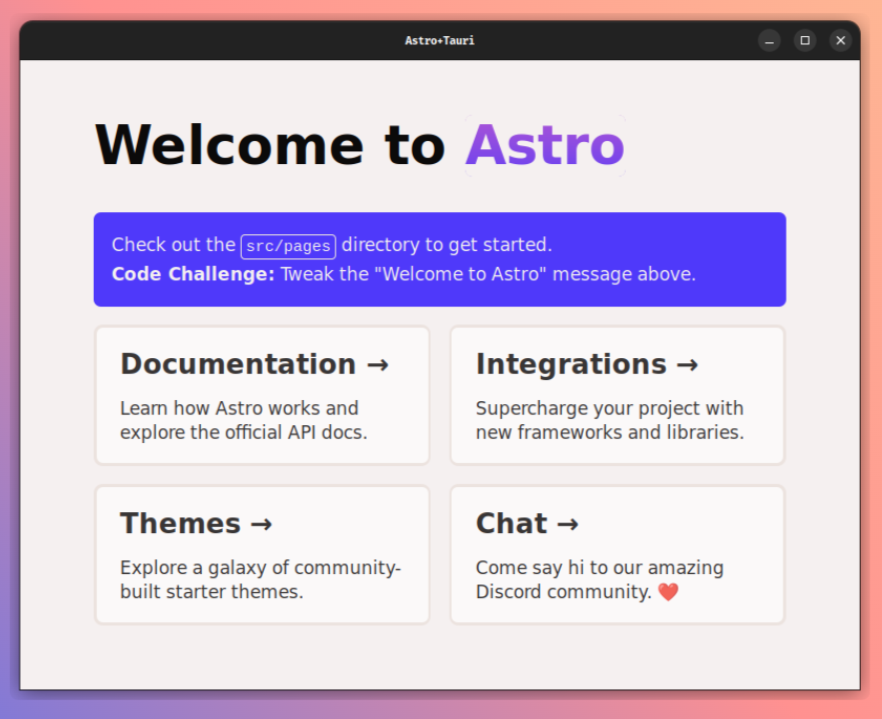Minimize the Astro+Tauri window
882x719 pixels.
(x=769, y=41)
